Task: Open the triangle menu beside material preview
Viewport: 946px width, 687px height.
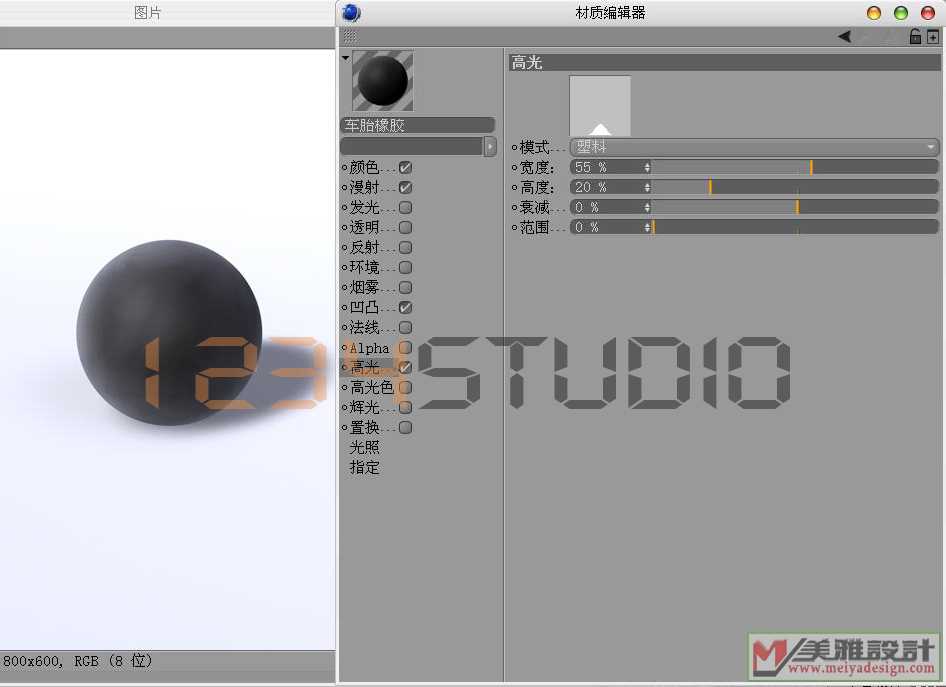Action: (x=345, y=59)
